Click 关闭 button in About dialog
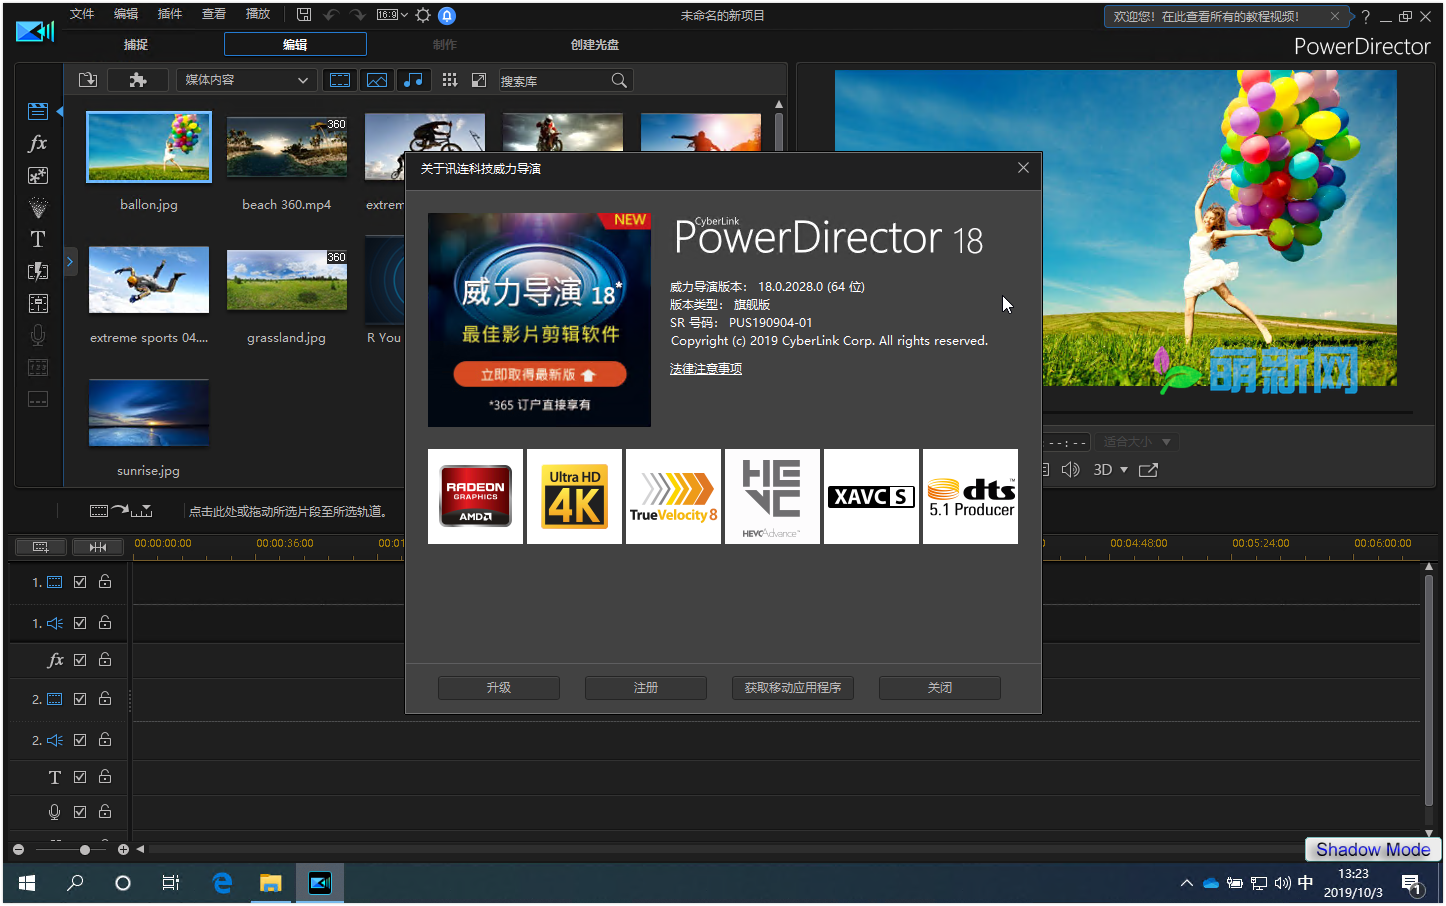The image size is (1446, 906). [x=940, y=688]
